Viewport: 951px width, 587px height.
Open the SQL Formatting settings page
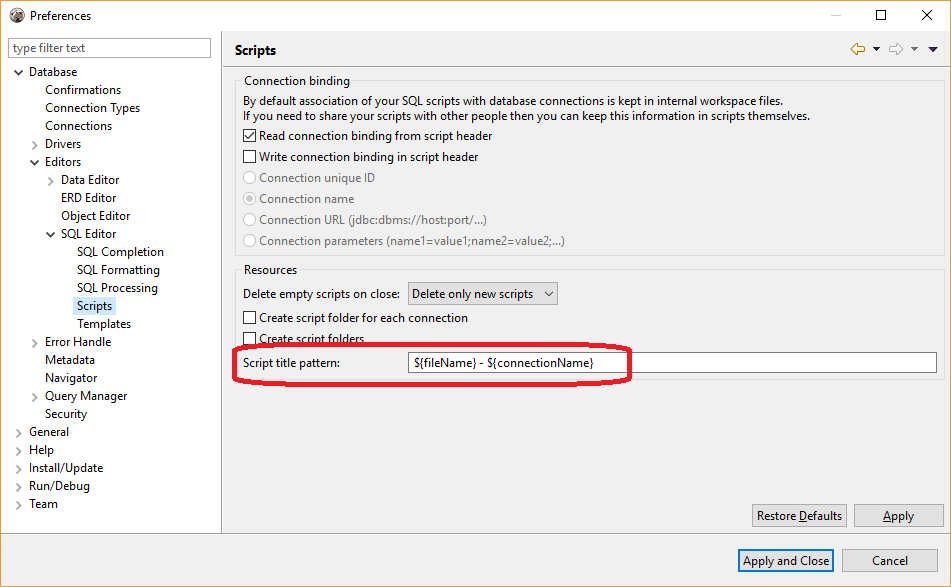pyautogui.click(x=118, y=269)
